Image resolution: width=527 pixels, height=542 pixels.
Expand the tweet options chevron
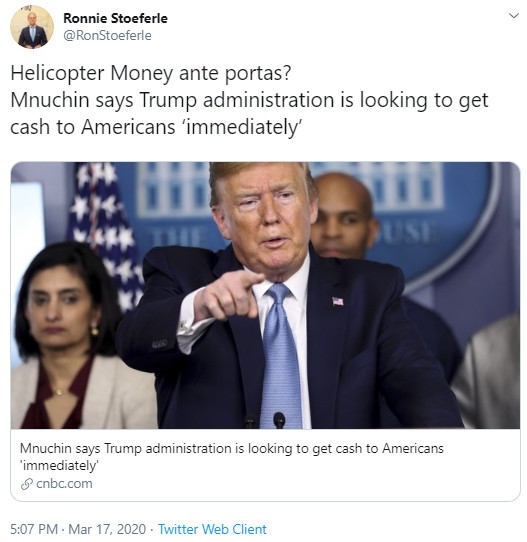[514, 16]
